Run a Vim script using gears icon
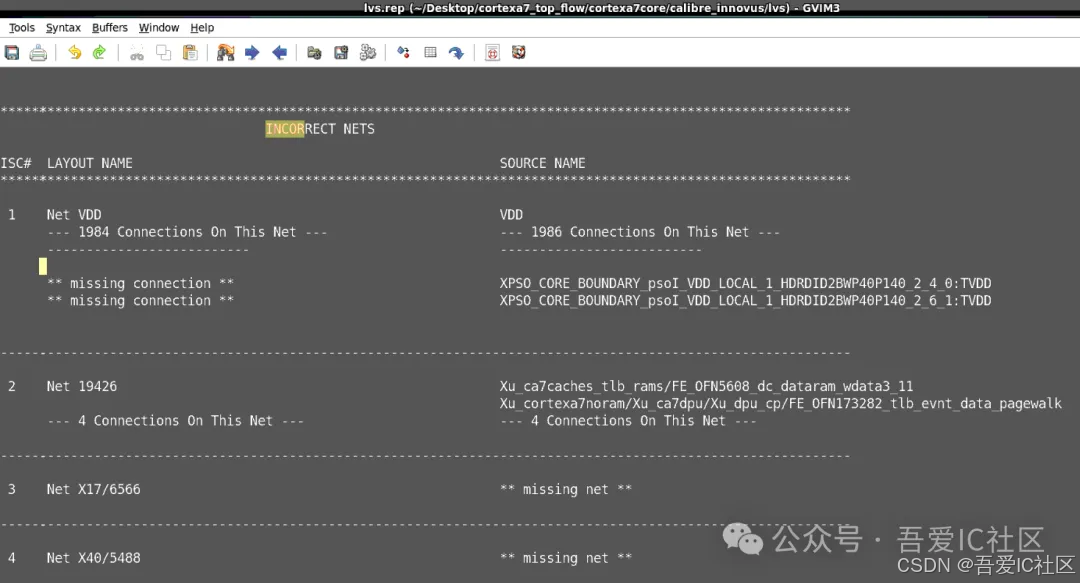 pos(367,52)
